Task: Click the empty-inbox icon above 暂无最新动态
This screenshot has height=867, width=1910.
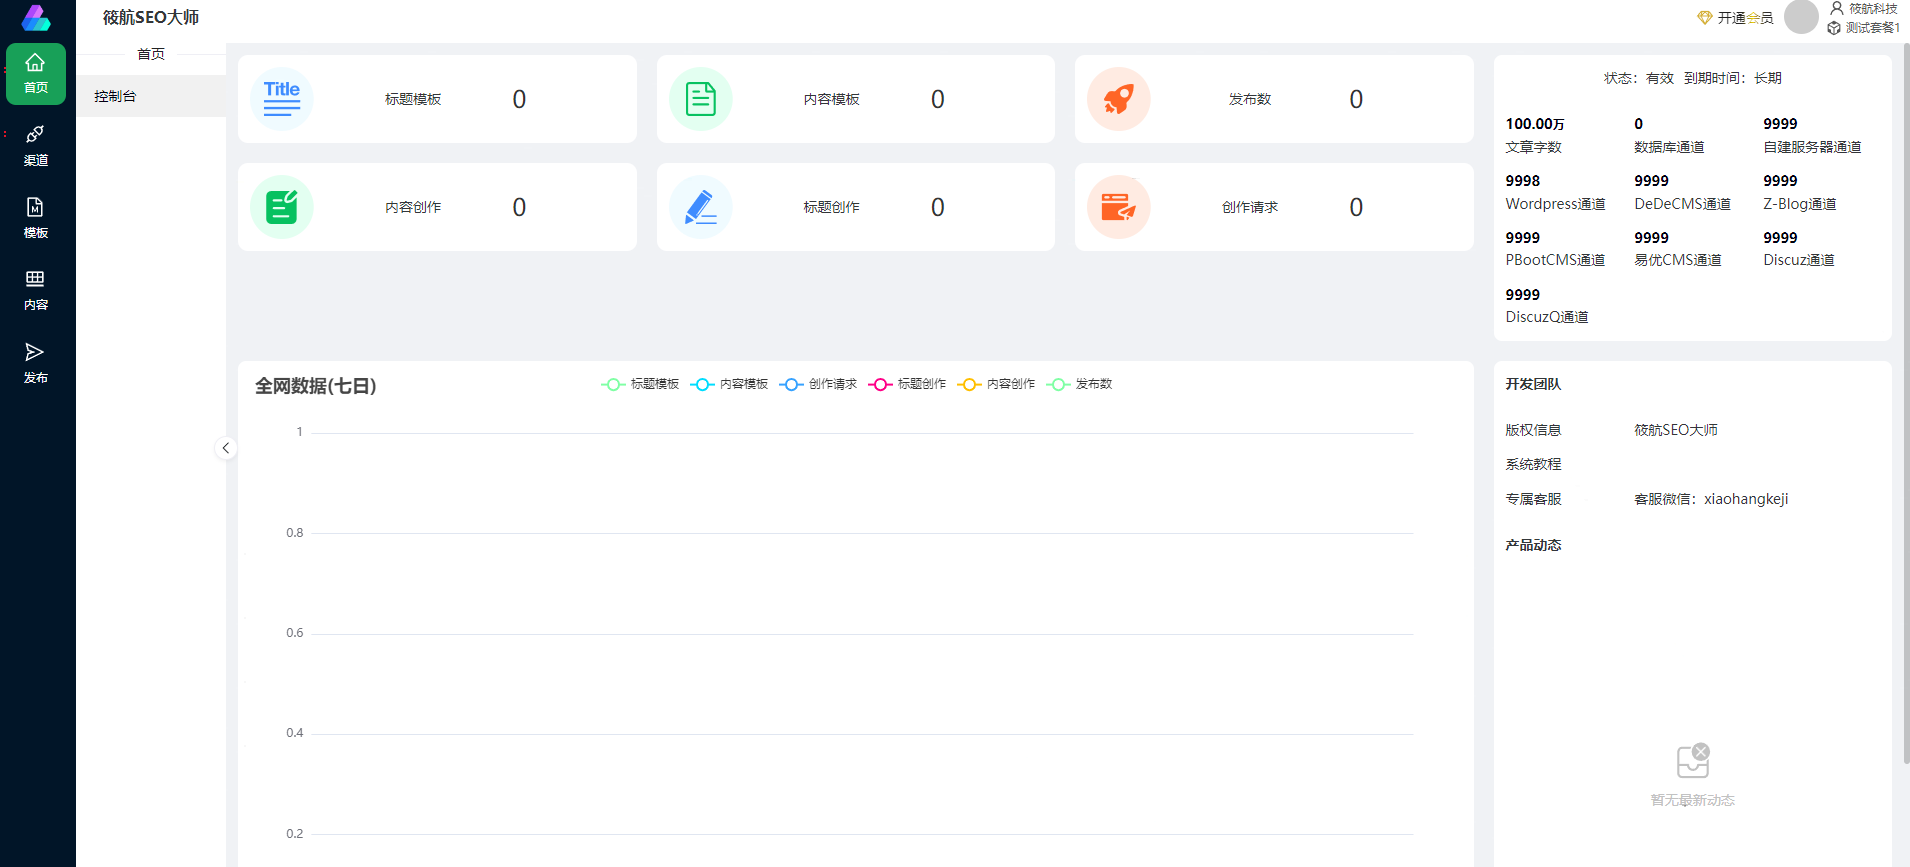Action: [1693, 761]
